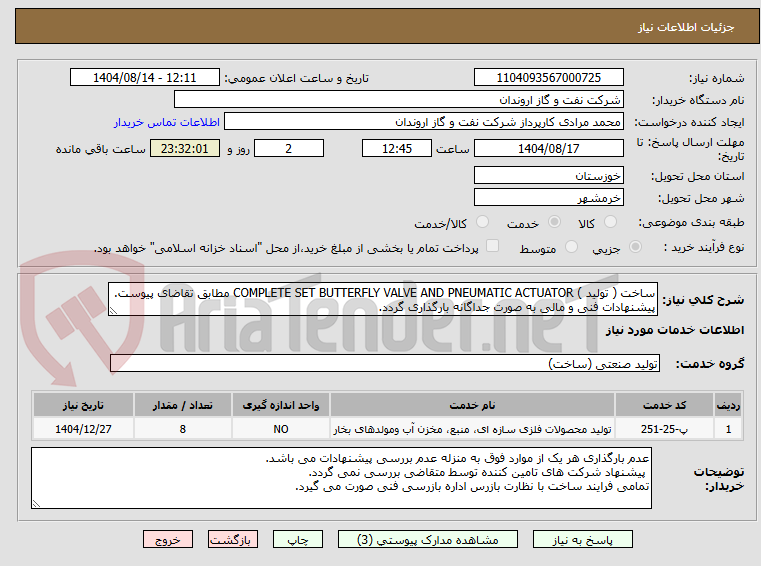Click the response deadline date 1404/08/17
The width and height of the screenshot is (761, 566).
pos(548,148)
